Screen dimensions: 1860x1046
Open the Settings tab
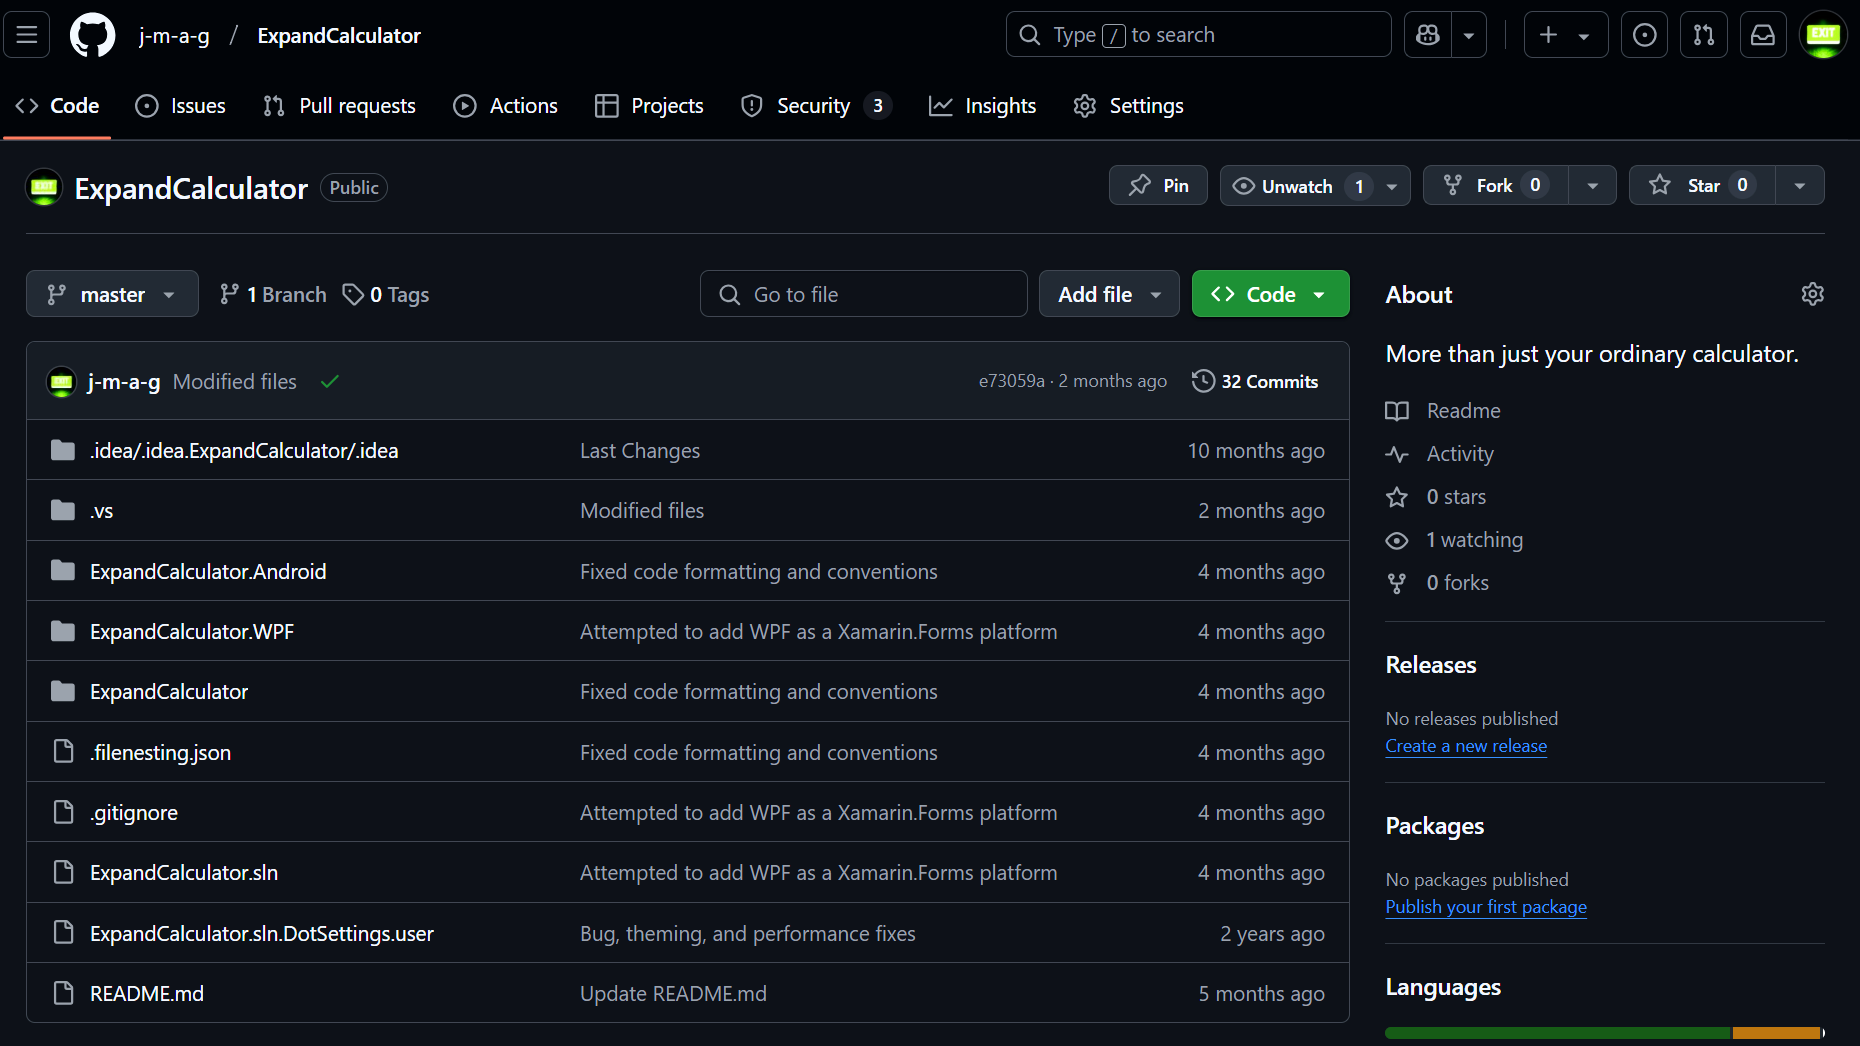pyautogui.click(x=1128, y=106)
